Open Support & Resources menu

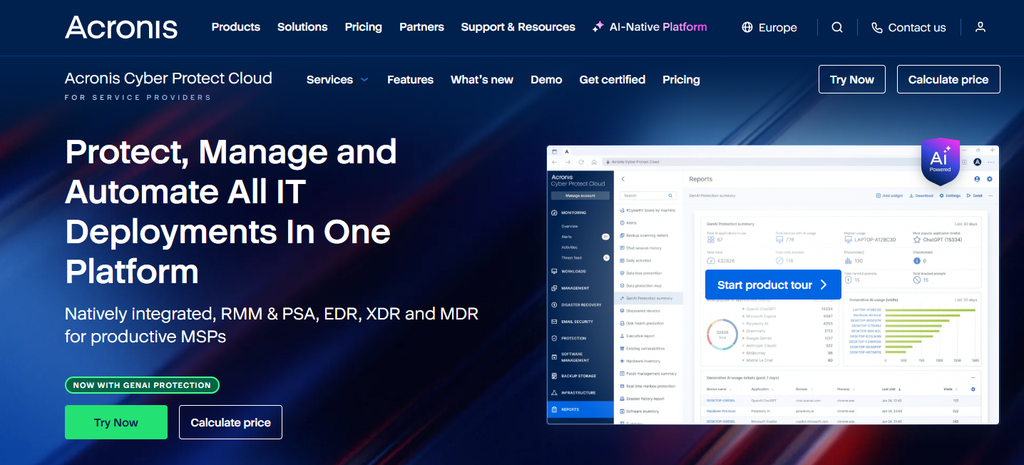(518, 27)
